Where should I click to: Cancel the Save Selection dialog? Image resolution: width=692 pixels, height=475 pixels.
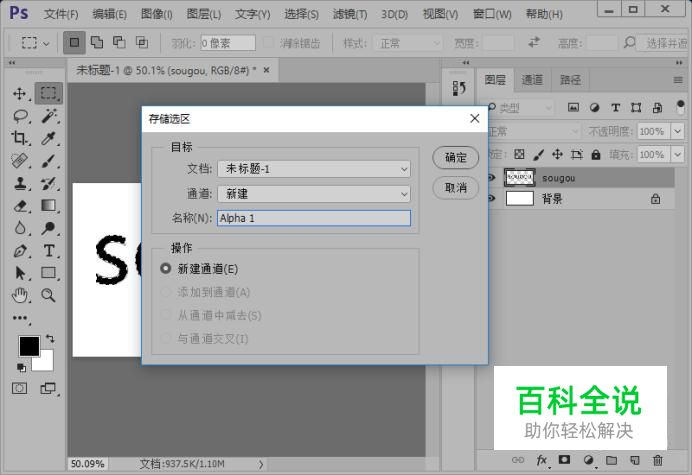click(455, 188)
